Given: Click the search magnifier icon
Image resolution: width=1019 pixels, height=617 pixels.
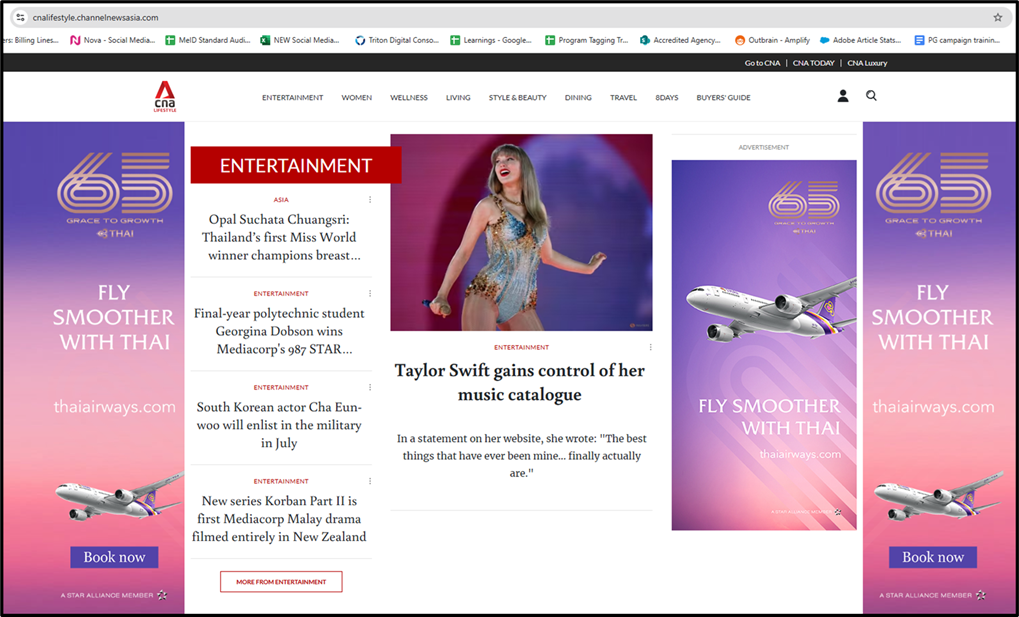Looking at the screenshot, I should (x=871, y=96).
